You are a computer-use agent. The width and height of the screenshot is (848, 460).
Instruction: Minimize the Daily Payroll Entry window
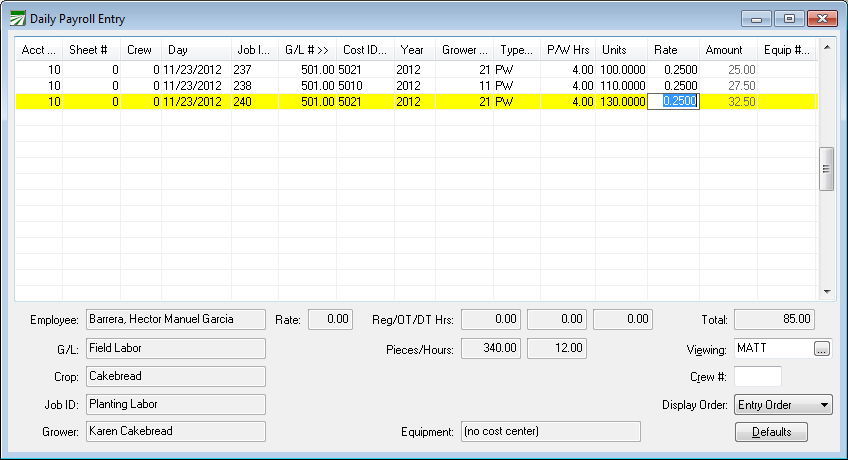tap(759, 19)
